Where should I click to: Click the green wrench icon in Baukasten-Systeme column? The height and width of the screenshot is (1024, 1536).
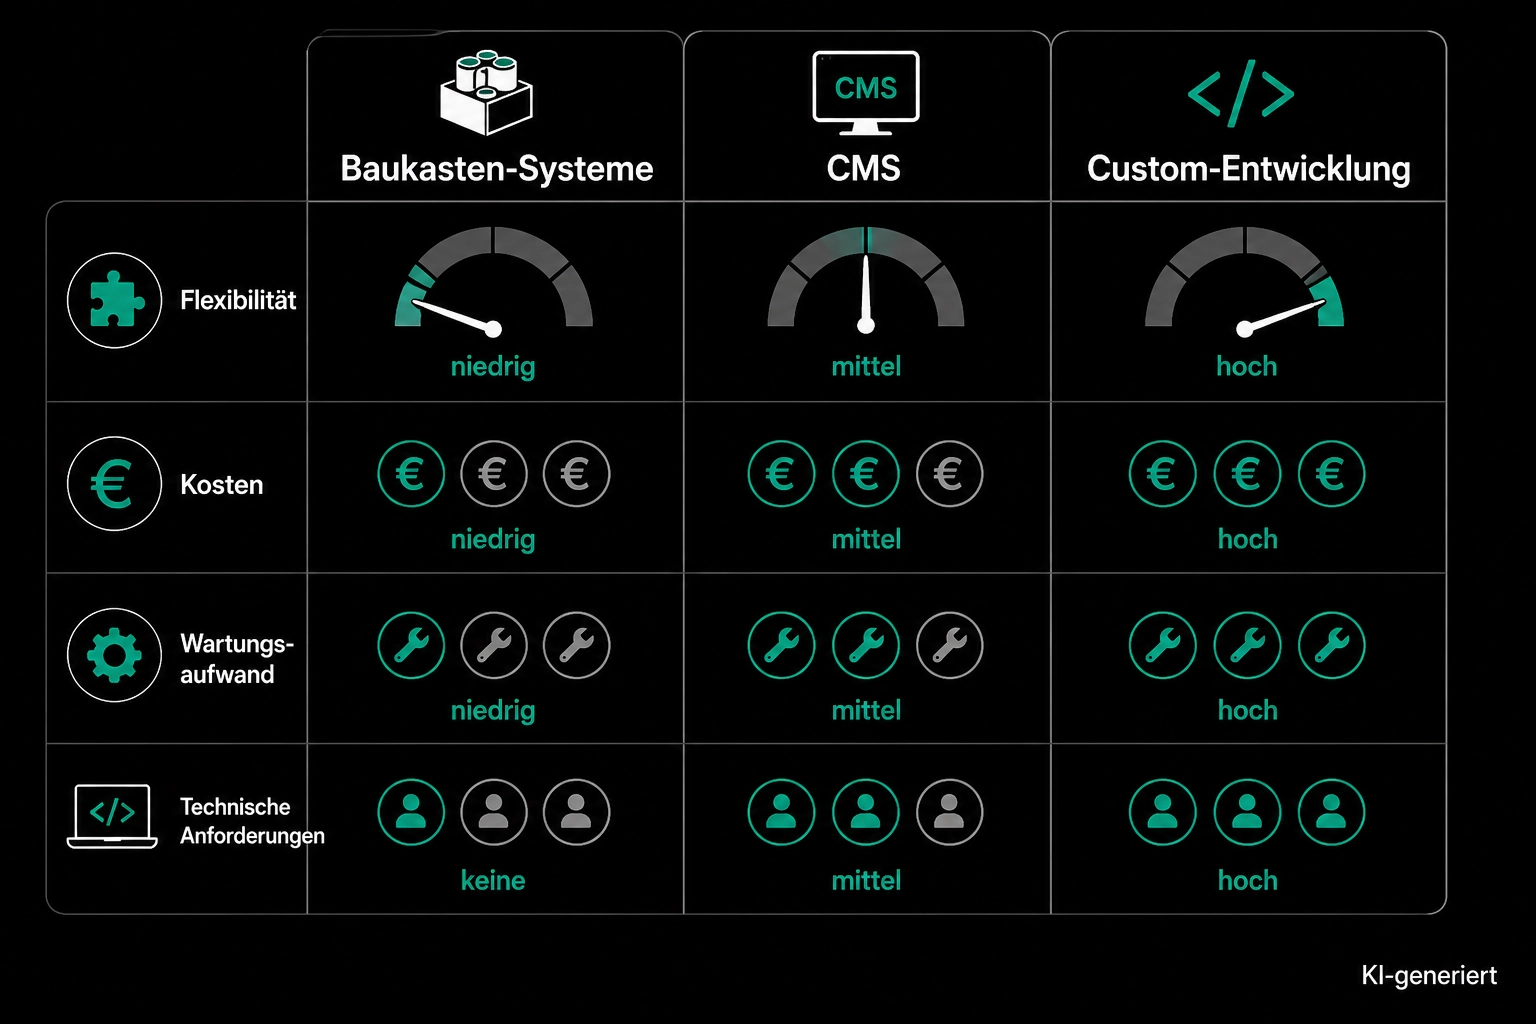411,645
